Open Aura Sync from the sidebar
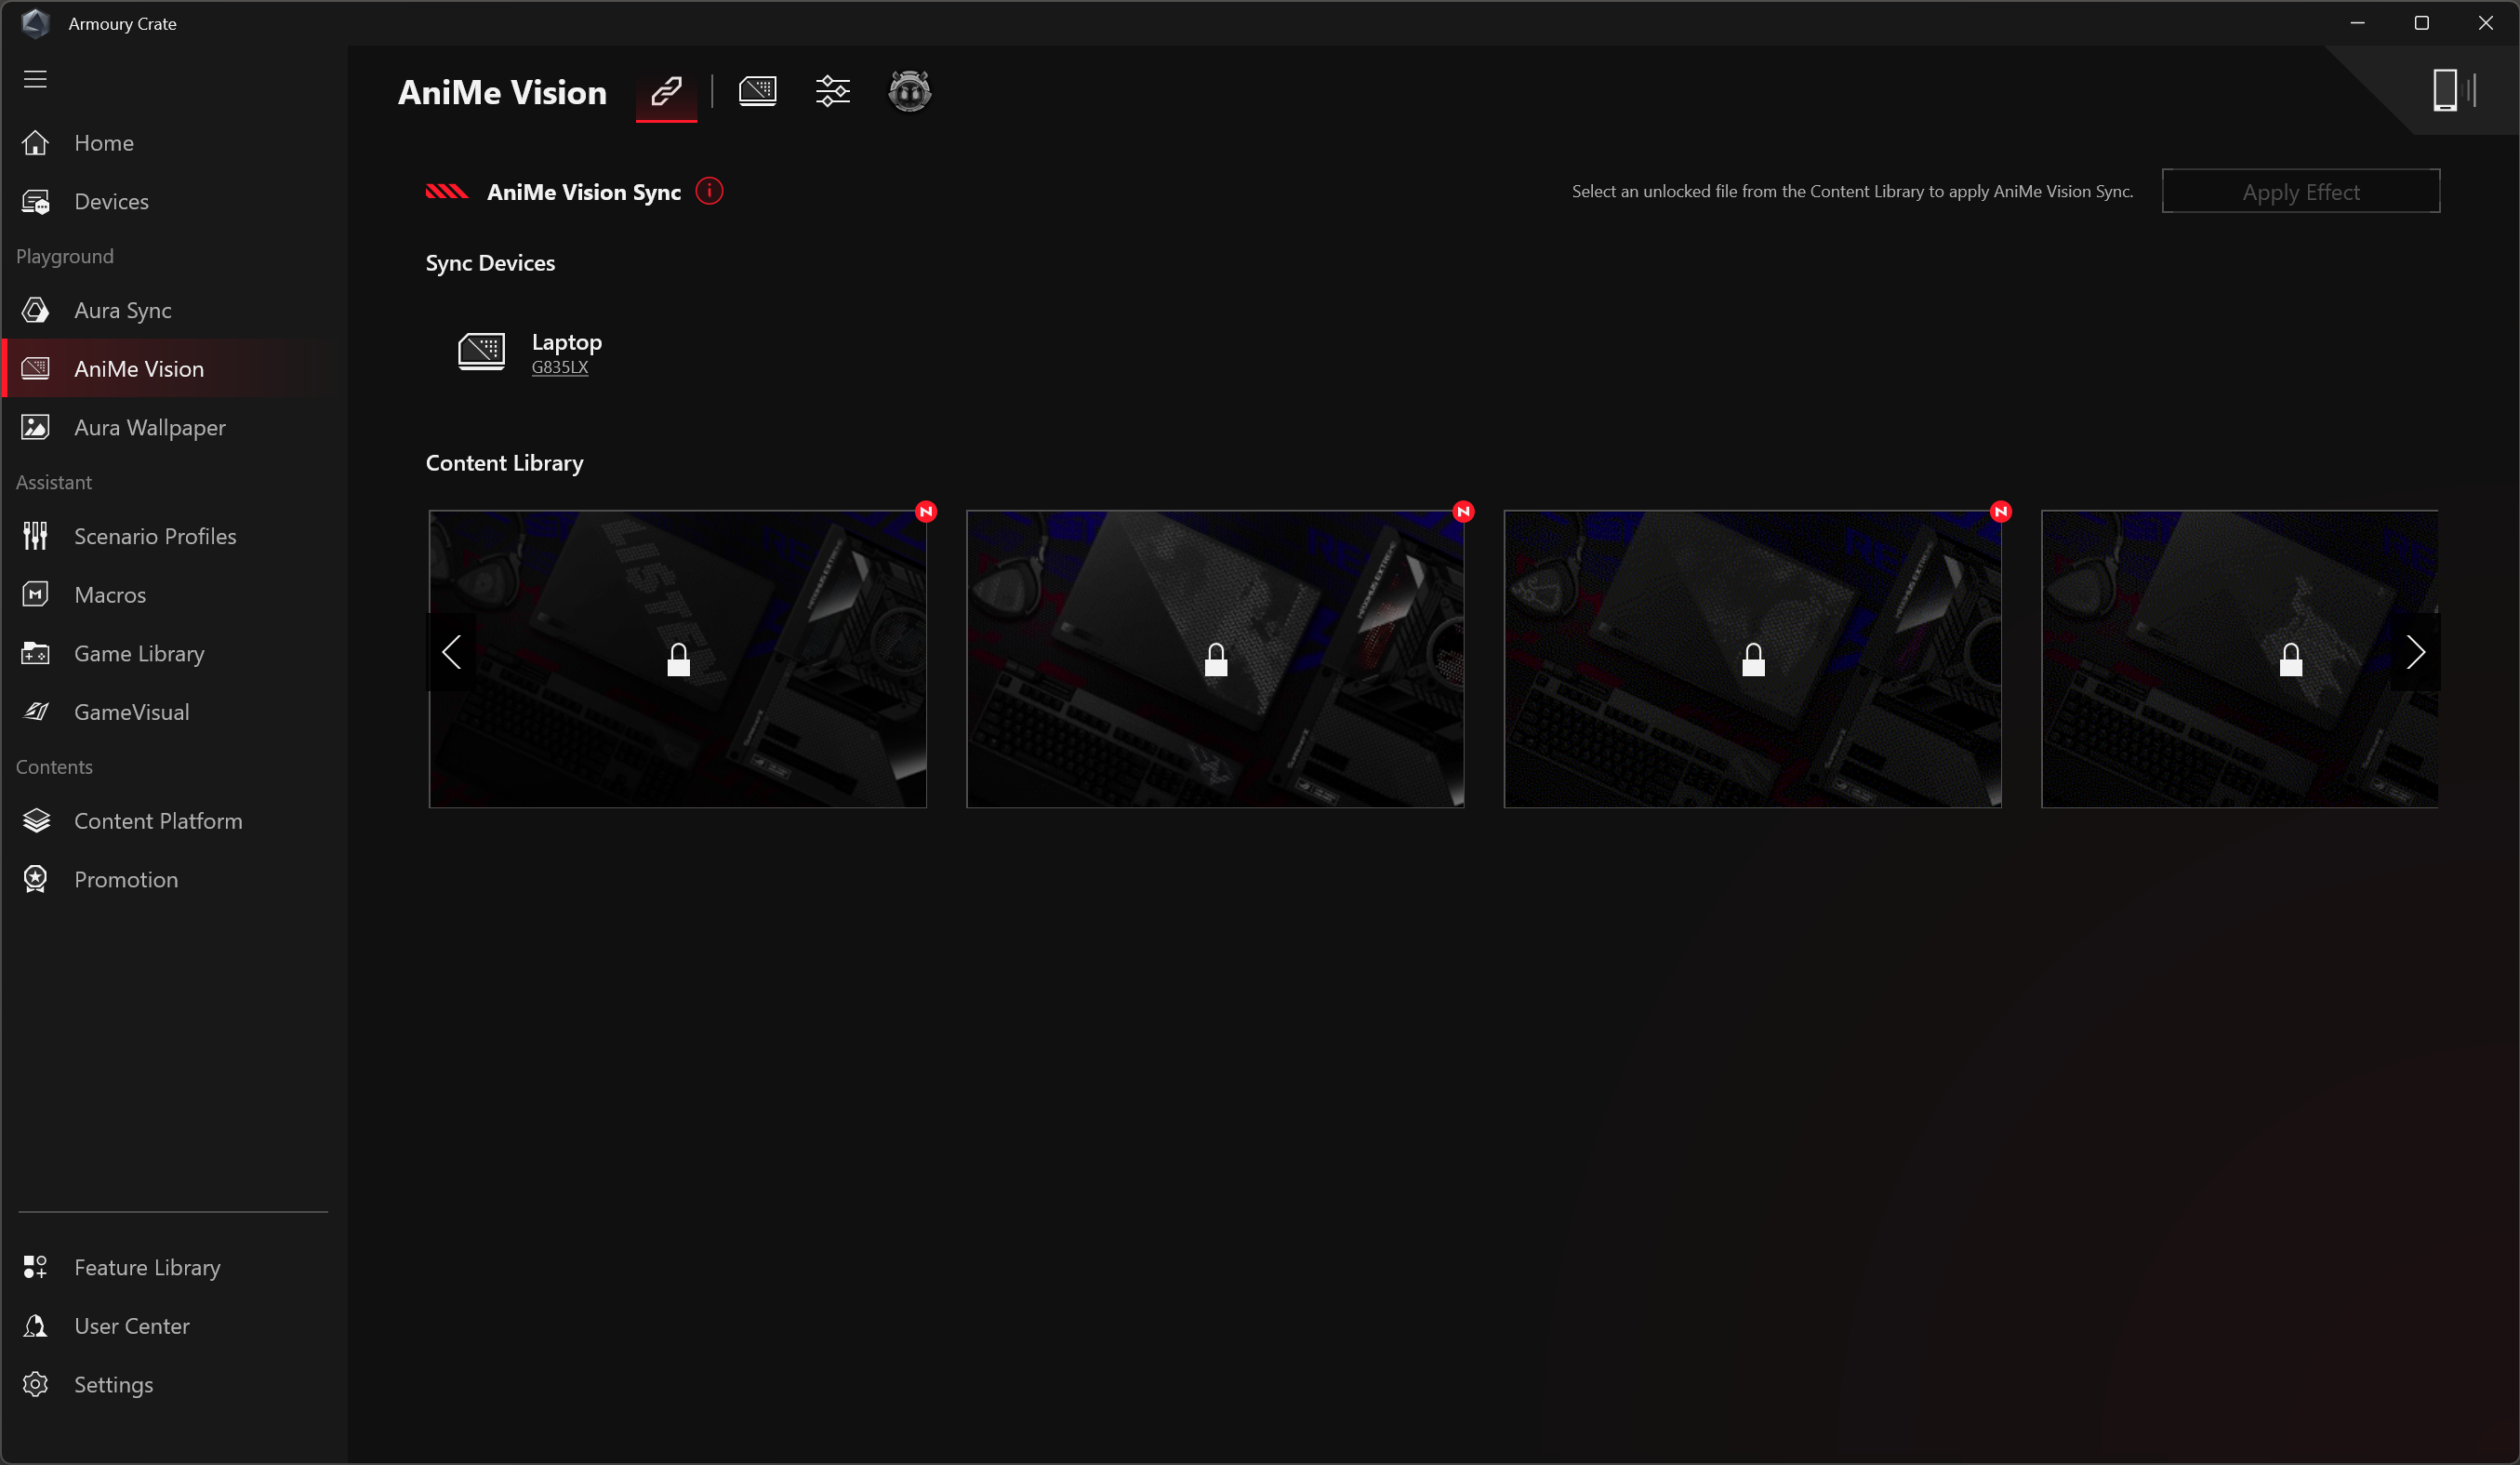This screenshot has width=2520, height=1465. pyautogui.click(x=122, y=311)
